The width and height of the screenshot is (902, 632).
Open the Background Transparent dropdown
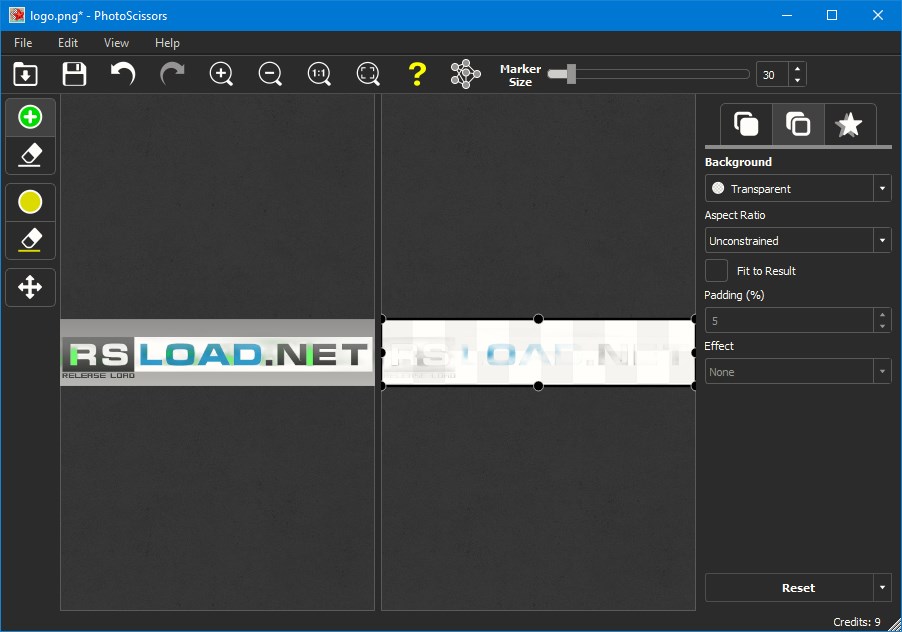tap(798, 188)
